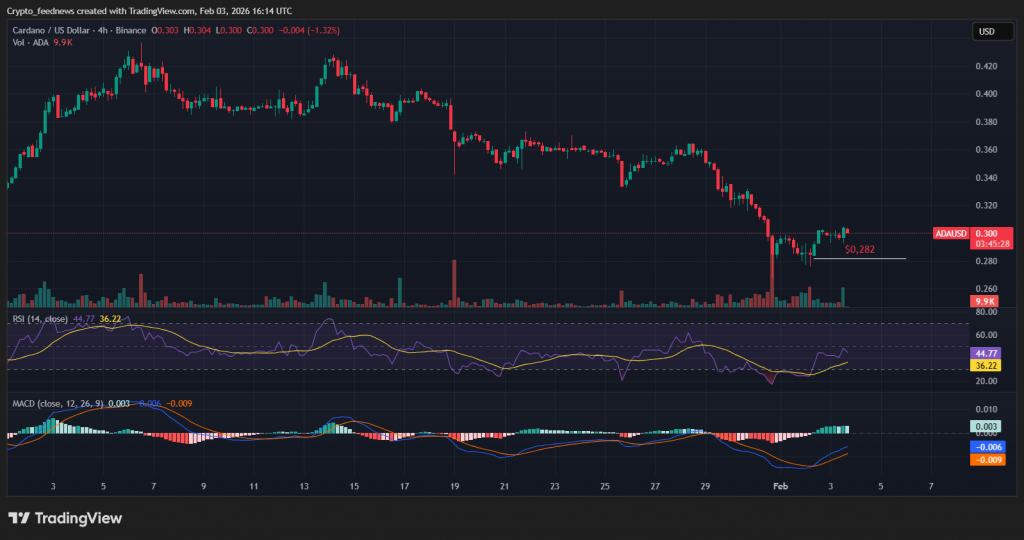Image resolution: width=1024 pixels, height=540 pixels.
Task: Click the C0.300 close value in legend
Action: [x=260, y=31]
